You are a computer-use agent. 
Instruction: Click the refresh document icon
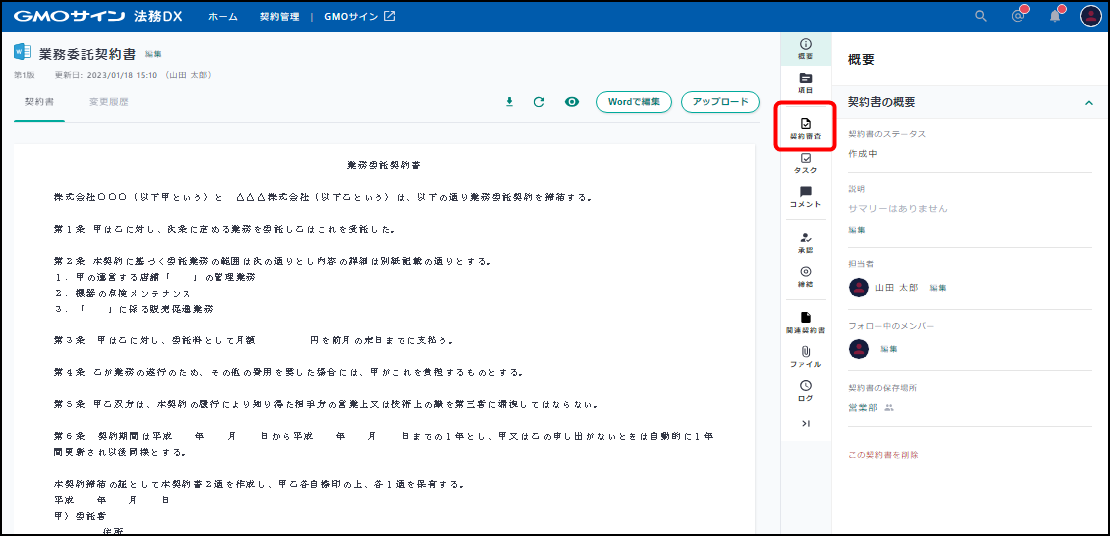[x=539, y=102]
